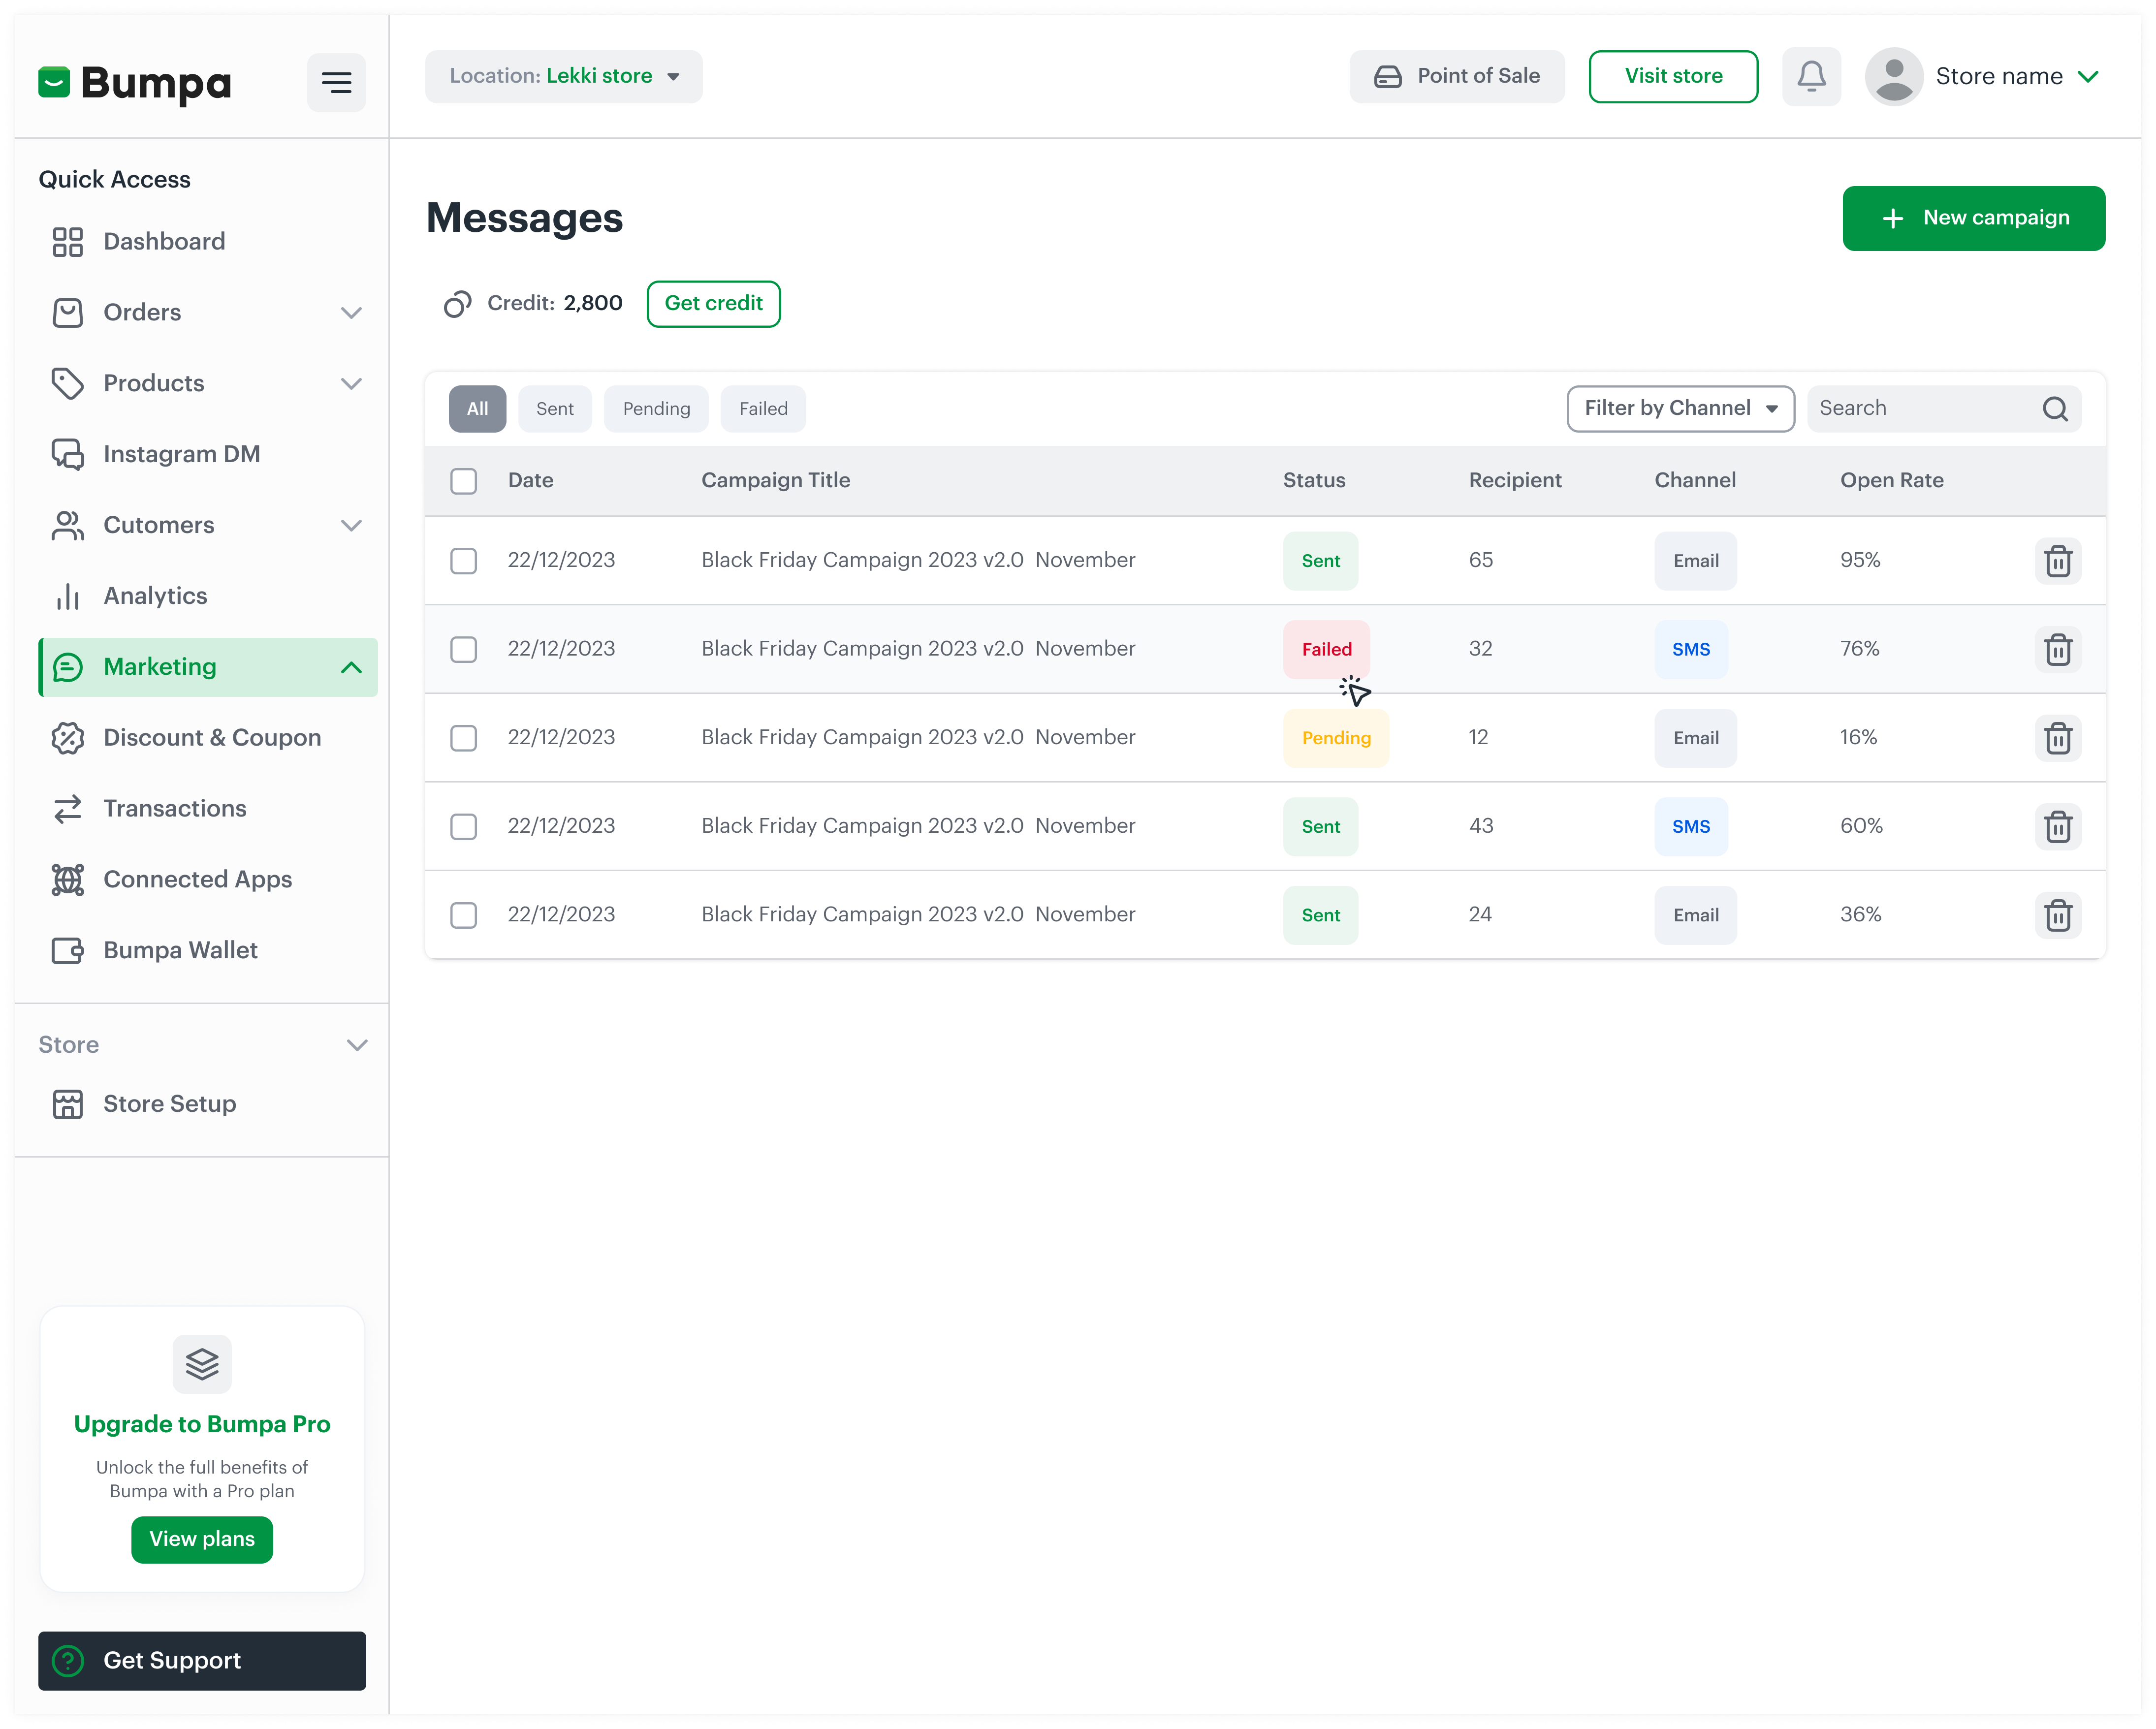Switch to the Pending messages tab
Viewport: 2156px width, 1729px height.
[656, 409]
